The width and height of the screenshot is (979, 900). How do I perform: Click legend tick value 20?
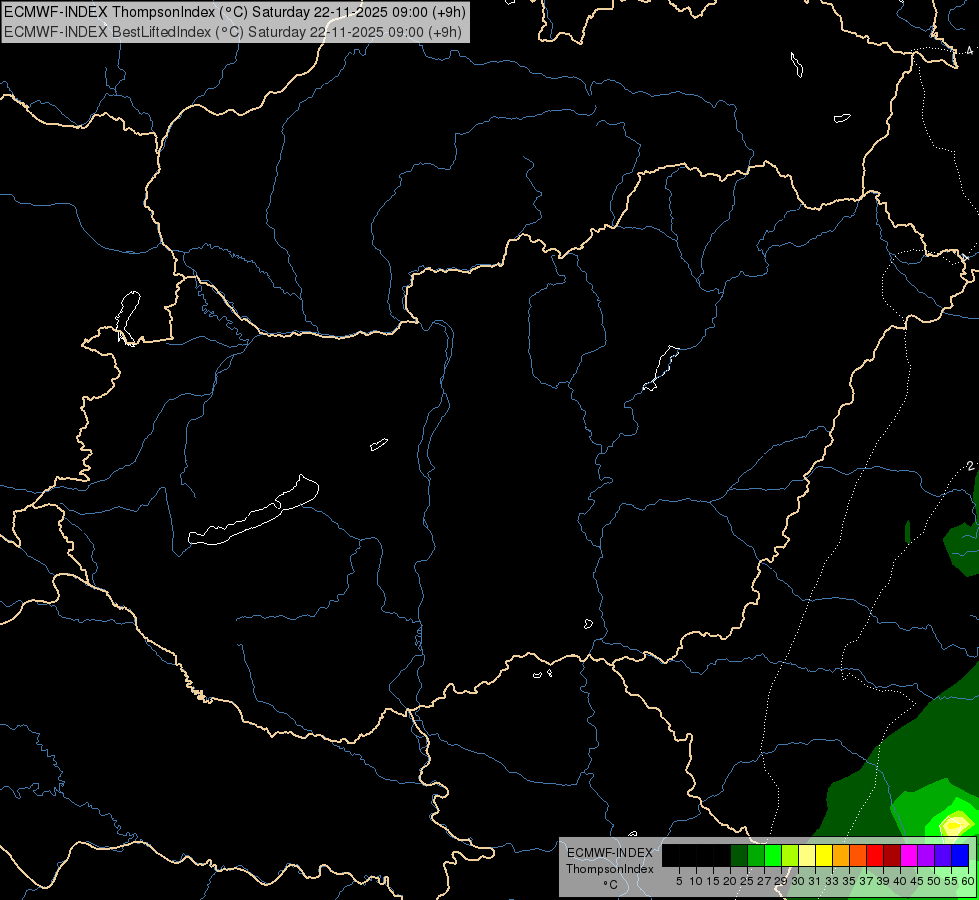(730, 881)
